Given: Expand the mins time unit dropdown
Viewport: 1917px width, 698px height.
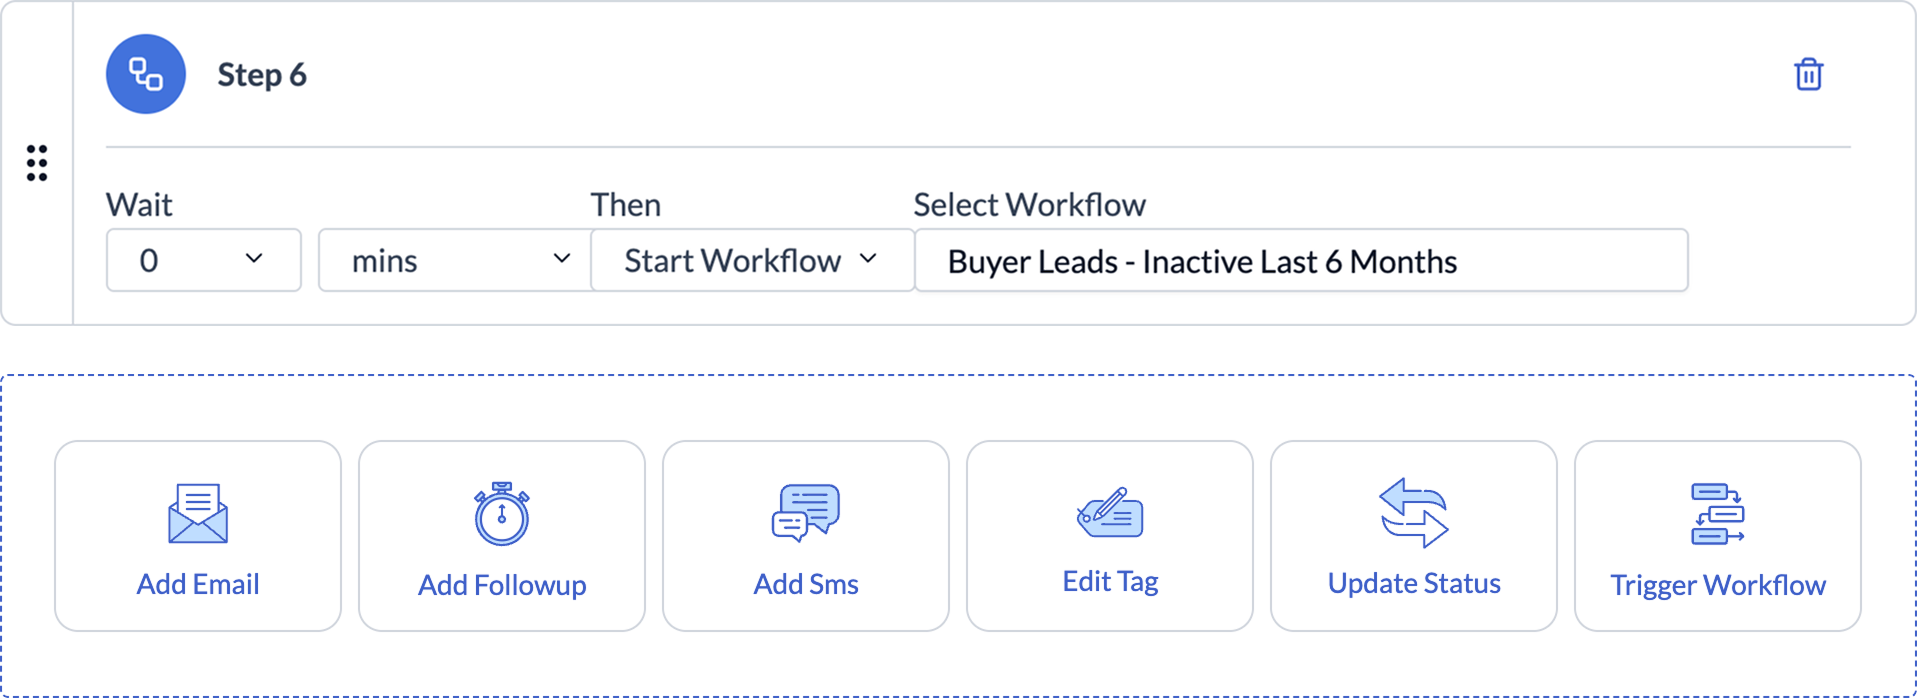Looking at the screenshot, I should click(x=455, y=260).
